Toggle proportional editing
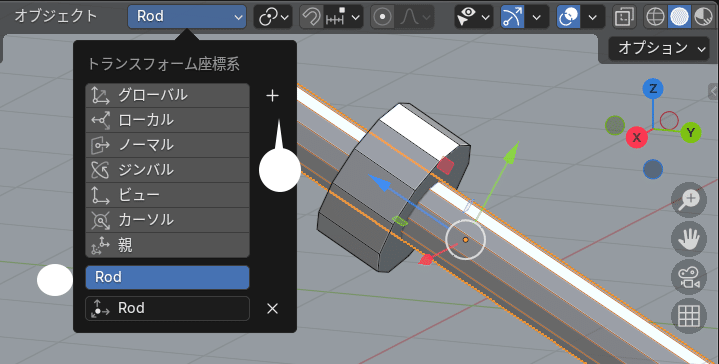The image size is (719, 364). click(x=382, y=17)
